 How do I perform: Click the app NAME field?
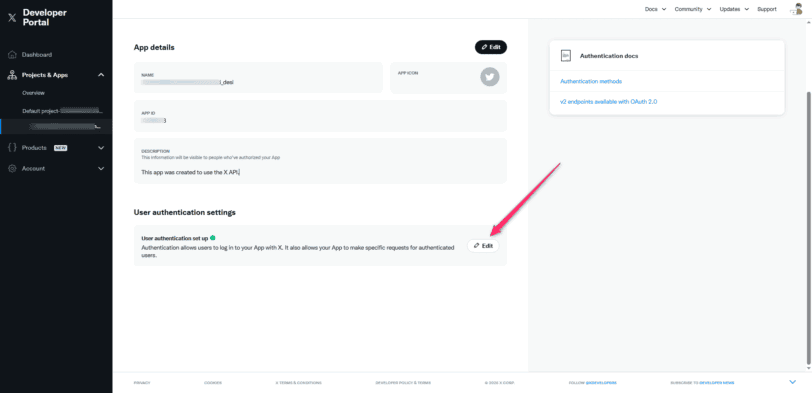click(x=258, y=78)
